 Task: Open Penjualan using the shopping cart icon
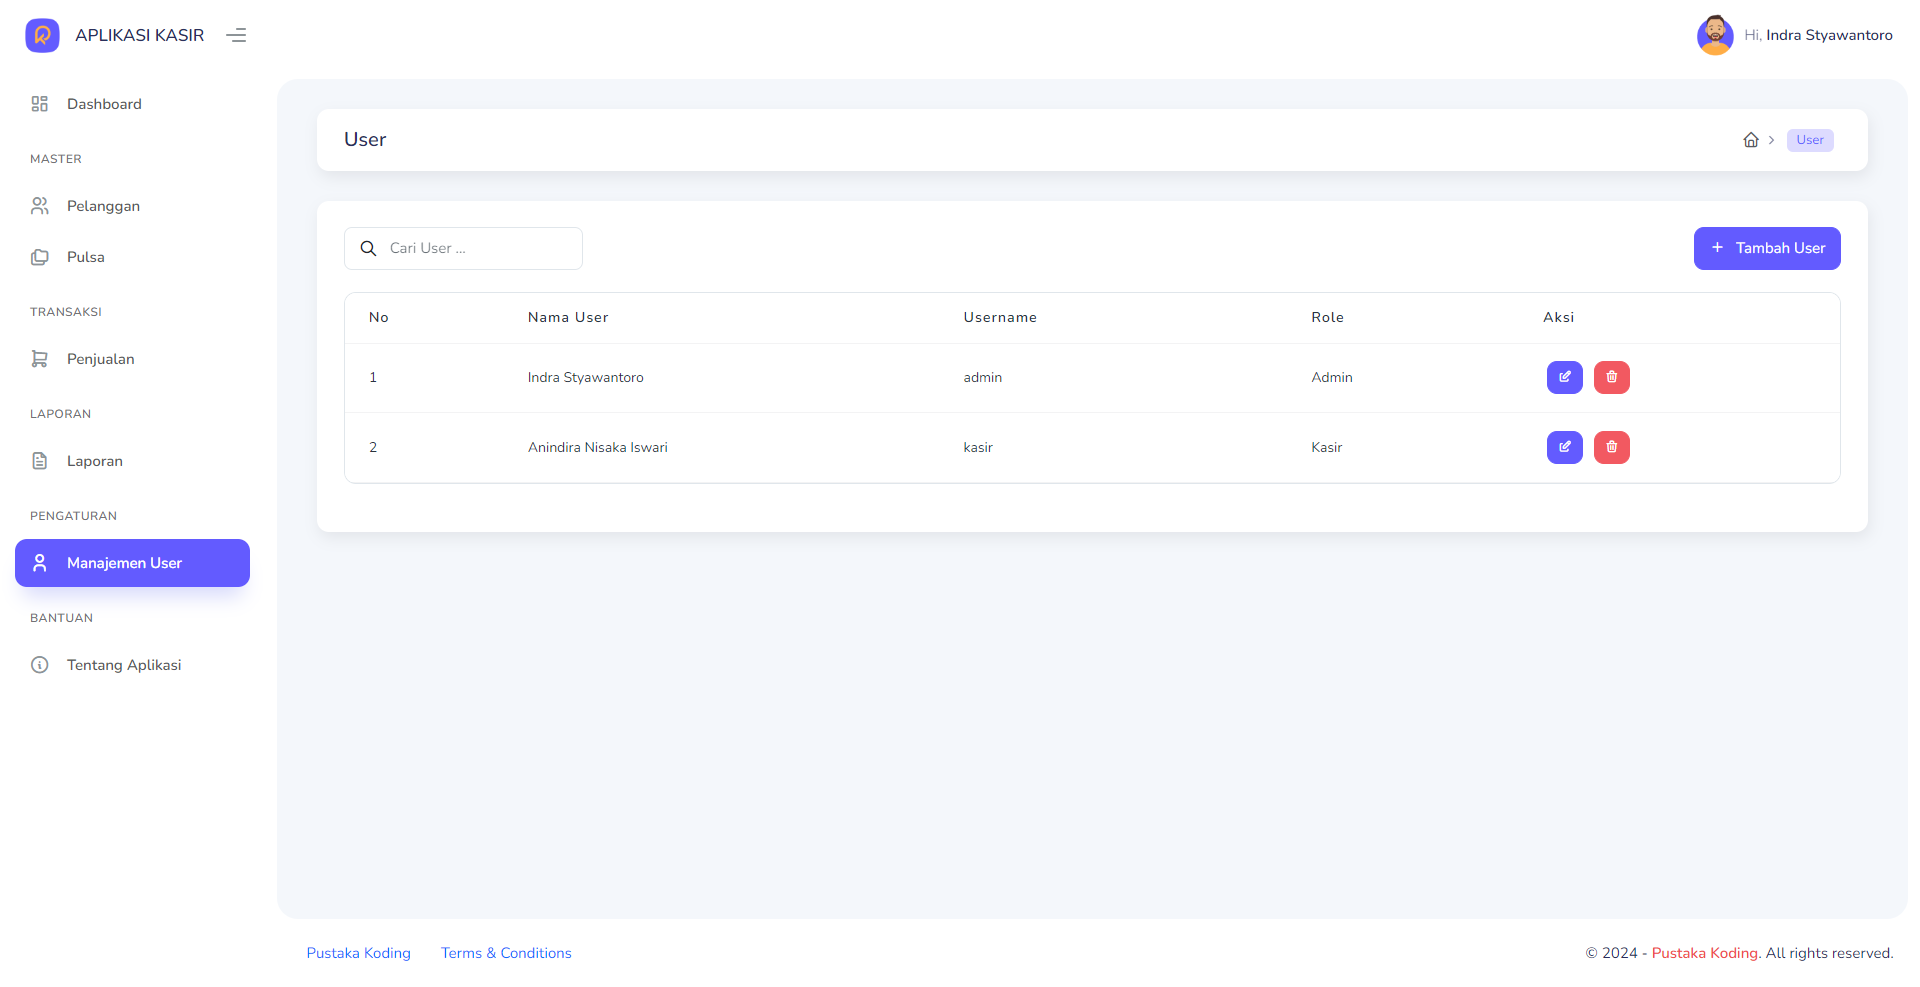39,358
